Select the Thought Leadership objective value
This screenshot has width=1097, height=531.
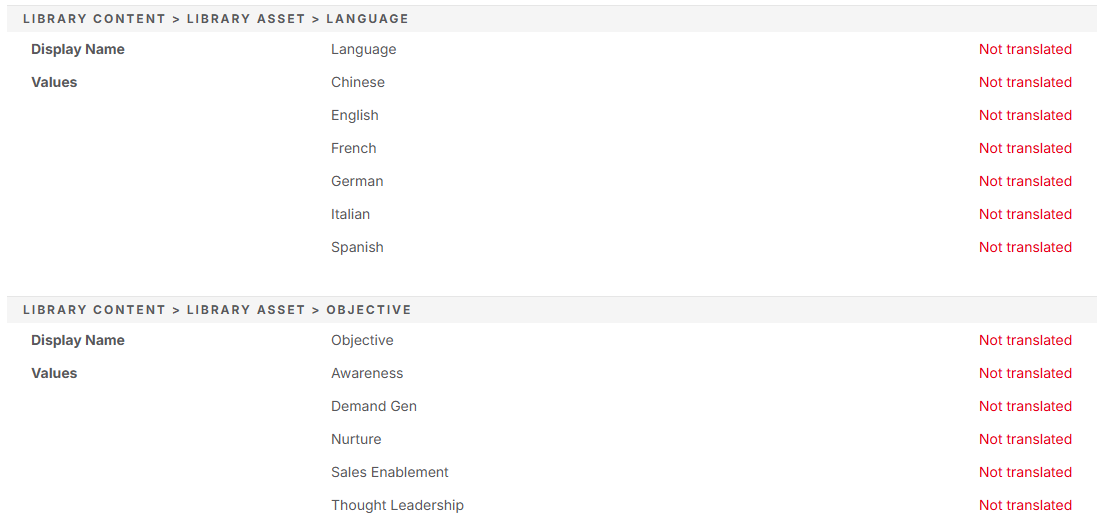coord(397,505)
